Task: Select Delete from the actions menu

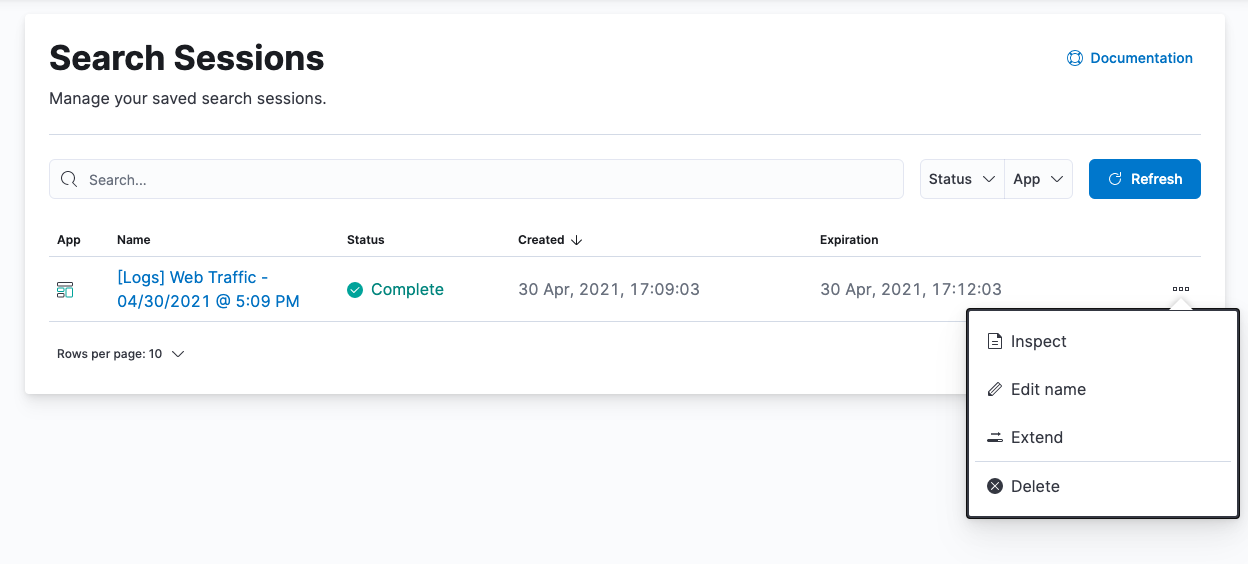Action: click(1103, 486)
